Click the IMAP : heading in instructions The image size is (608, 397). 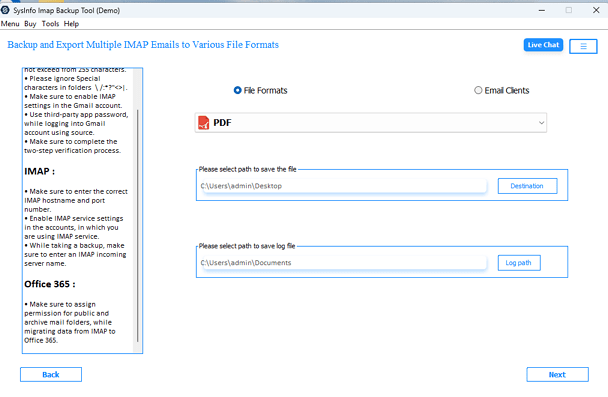[40, 171]
